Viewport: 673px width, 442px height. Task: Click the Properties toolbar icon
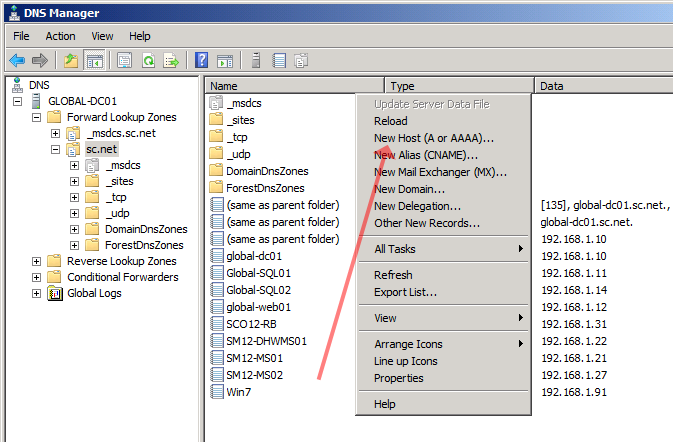125,61
